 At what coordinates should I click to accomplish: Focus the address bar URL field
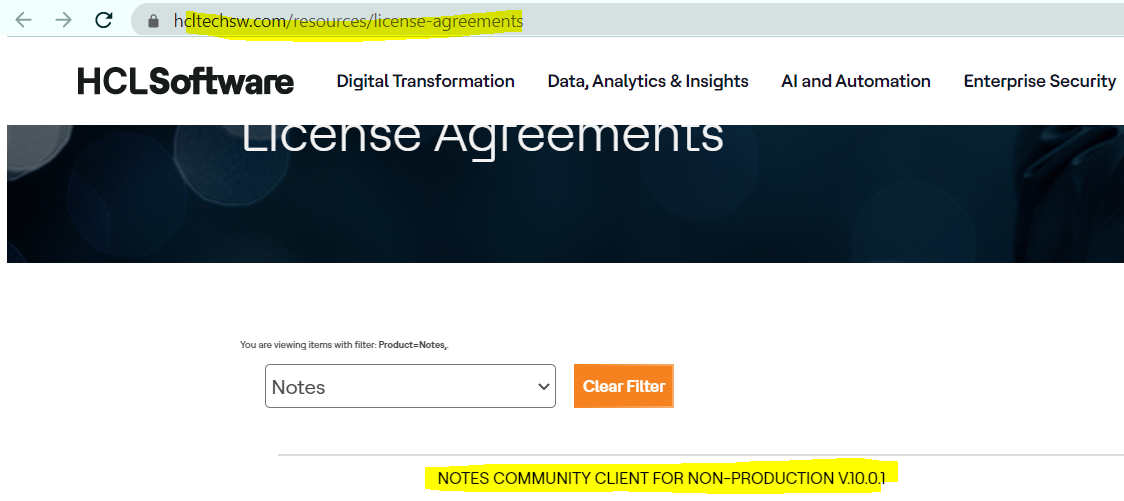coord(700,21)
